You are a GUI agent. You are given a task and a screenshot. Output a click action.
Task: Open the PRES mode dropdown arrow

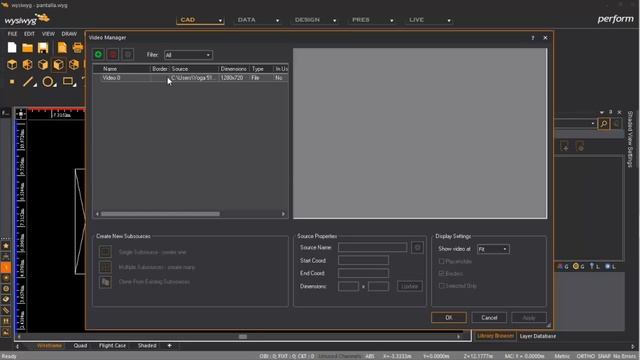[392, 20]
